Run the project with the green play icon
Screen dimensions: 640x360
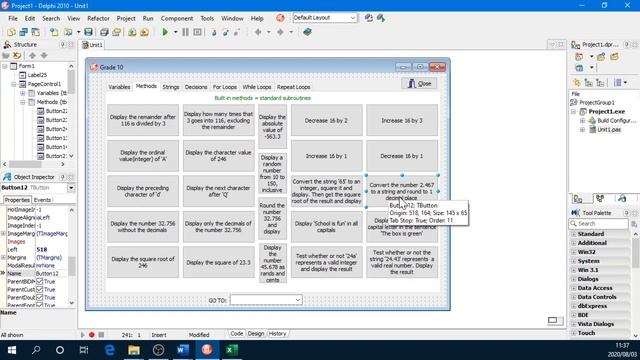(x=165, y=32)
